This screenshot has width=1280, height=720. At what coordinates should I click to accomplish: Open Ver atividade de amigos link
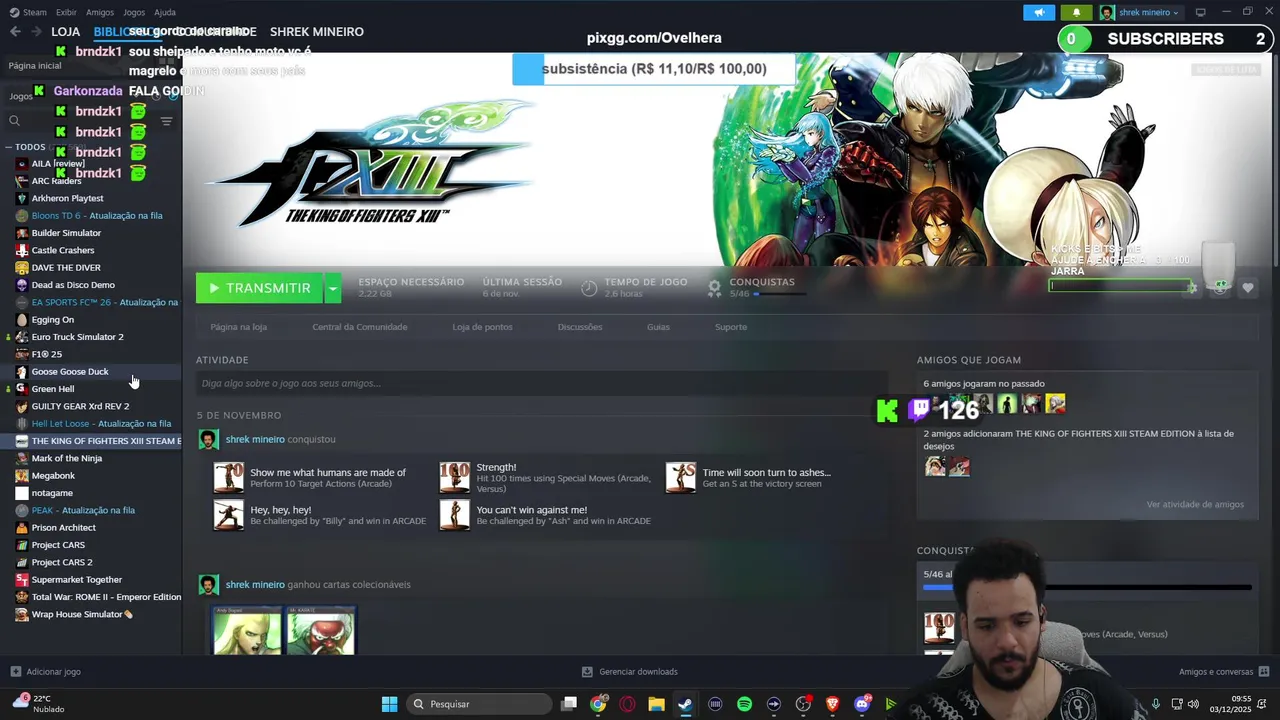coord(1195,504)
